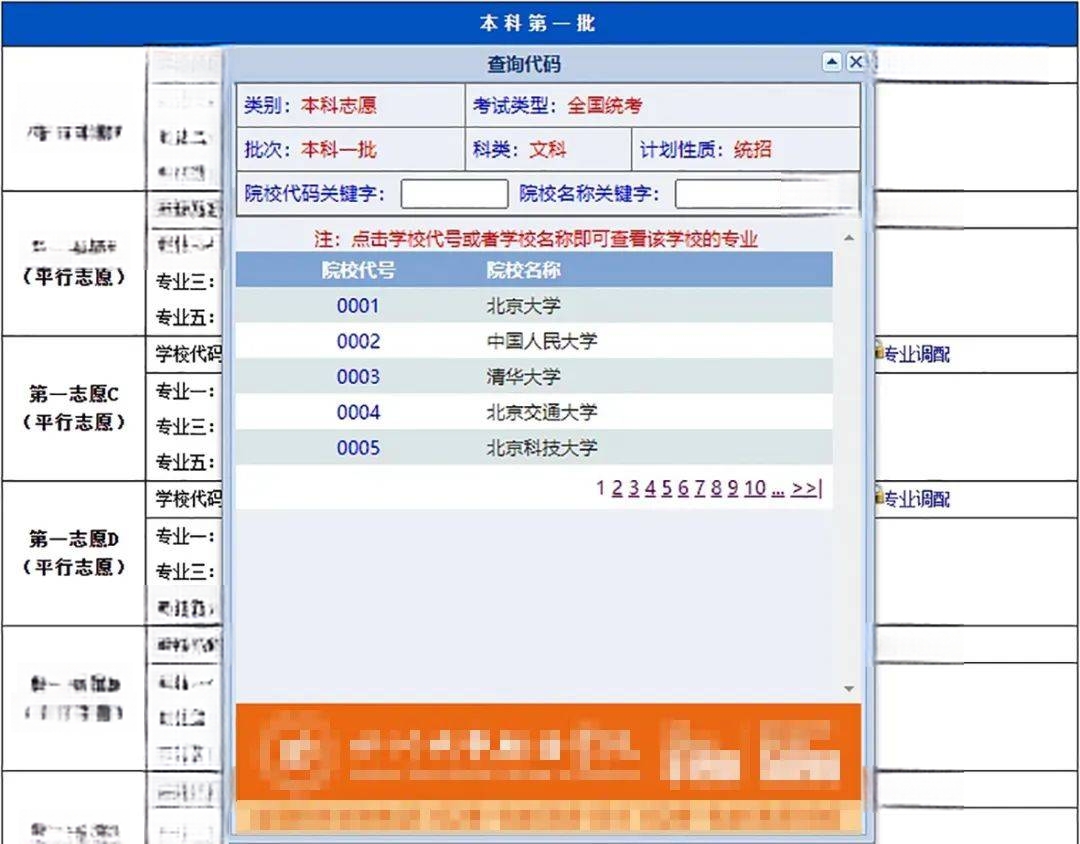Select 北京交通大学 in the school list
This screenshot has width=1080, height=844.
(x=542, y=412)
